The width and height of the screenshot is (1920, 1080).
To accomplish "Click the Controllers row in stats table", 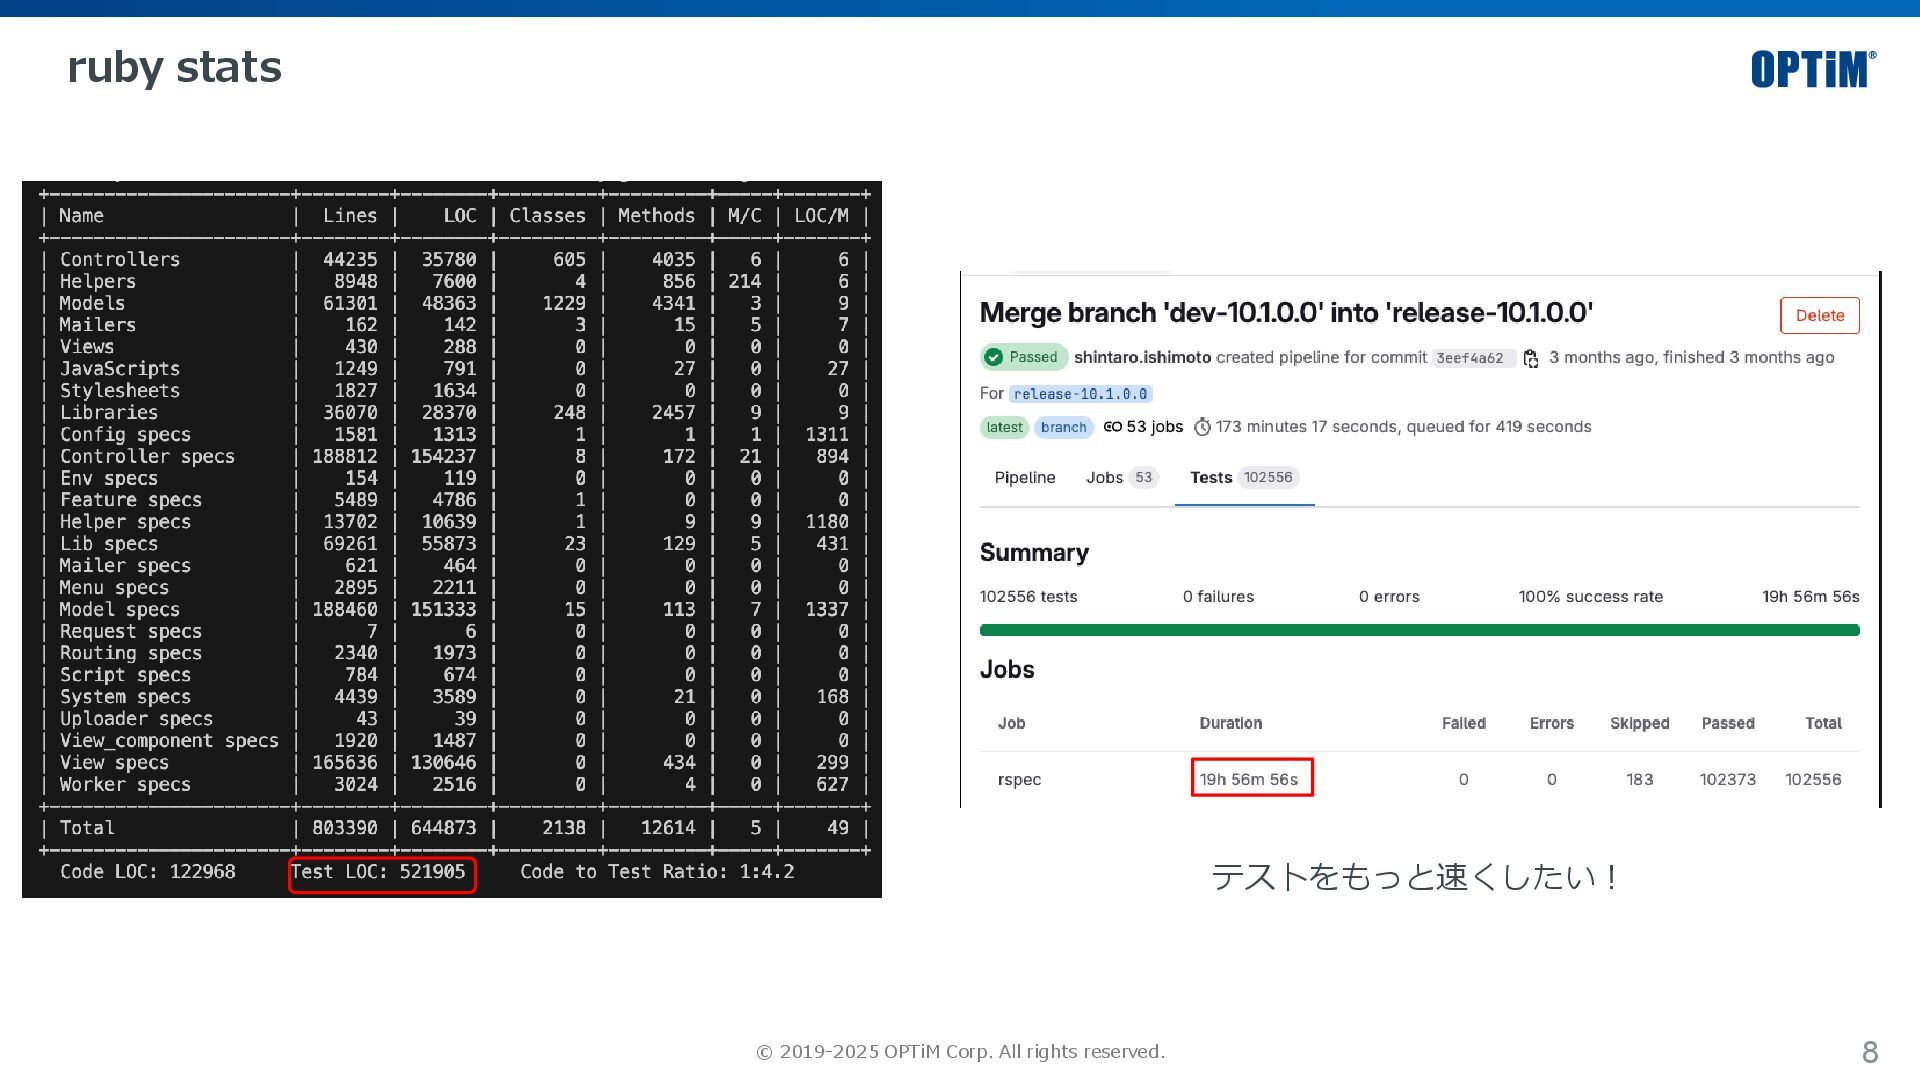I will (x=454, y=259).
